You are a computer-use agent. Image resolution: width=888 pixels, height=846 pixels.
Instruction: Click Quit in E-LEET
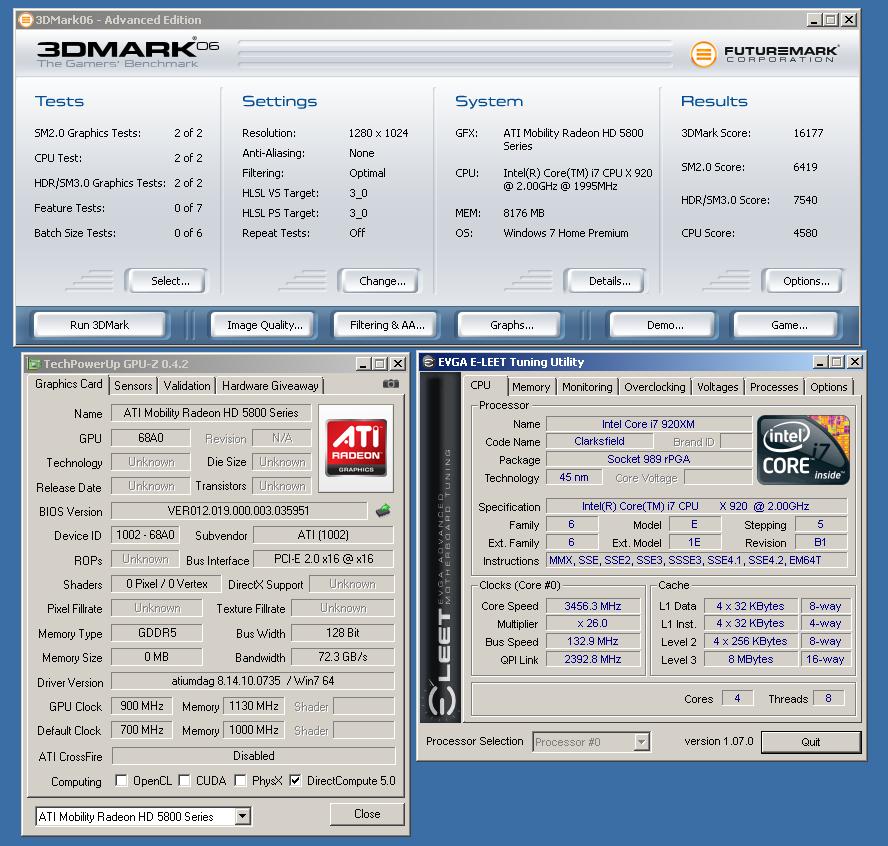coord(810,742)
